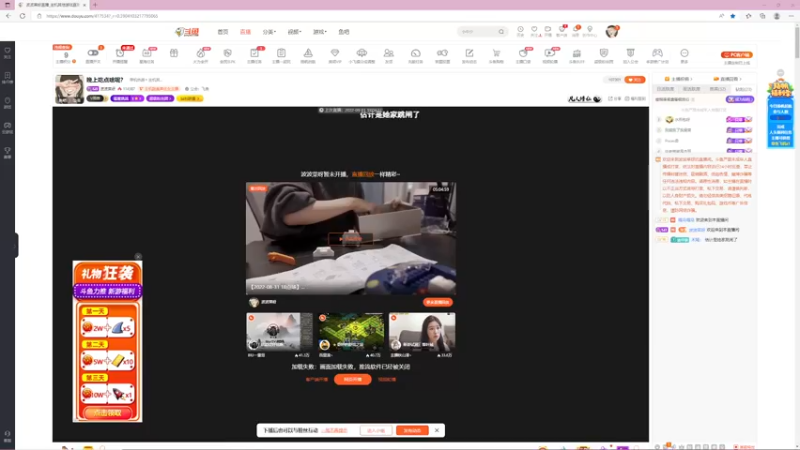Open the go-live camera icon in header
Image resolution: width=800 pixels, height=450 pixels.
548,31
